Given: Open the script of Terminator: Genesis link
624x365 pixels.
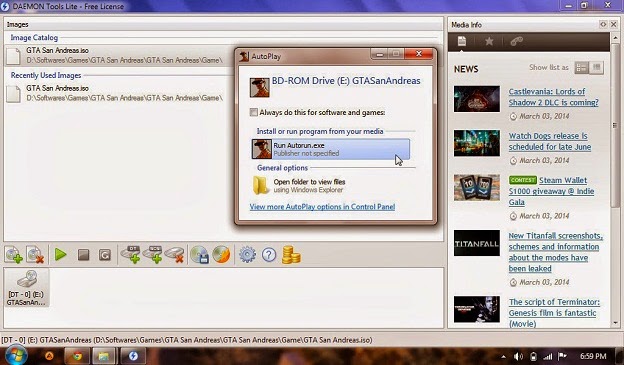Looking at the screenshot, I should [554, 313].
